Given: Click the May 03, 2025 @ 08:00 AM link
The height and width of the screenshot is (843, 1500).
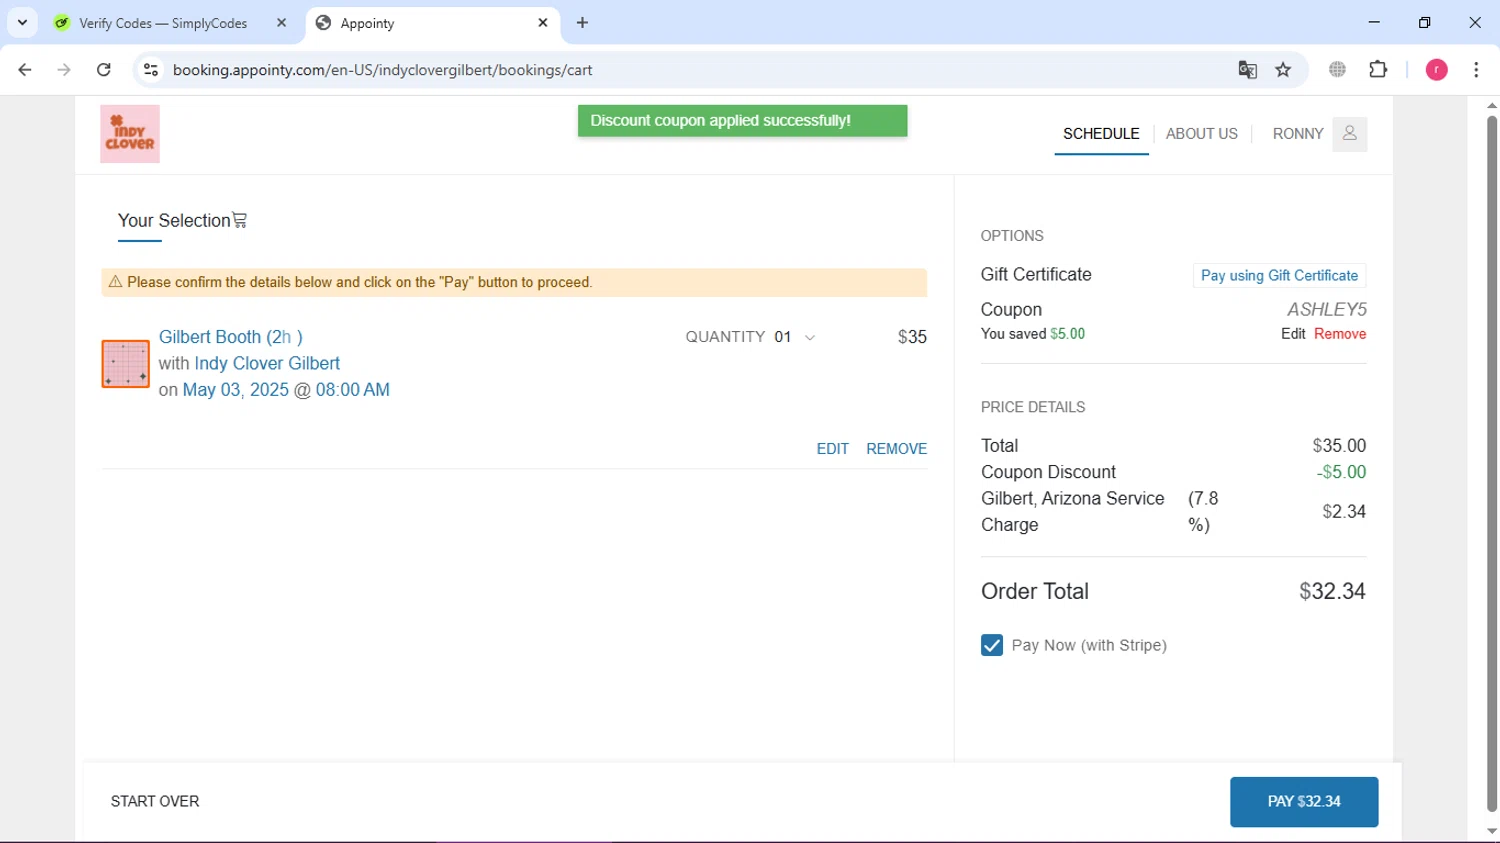Looking at the screenshot, I should 286,390.
